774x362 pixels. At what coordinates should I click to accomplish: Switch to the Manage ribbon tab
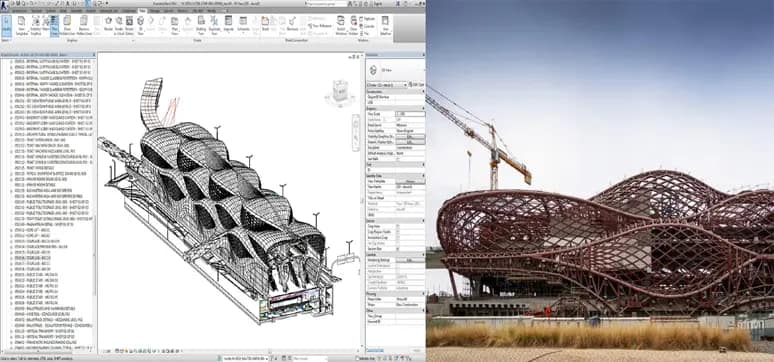click(x=155, y=10)
